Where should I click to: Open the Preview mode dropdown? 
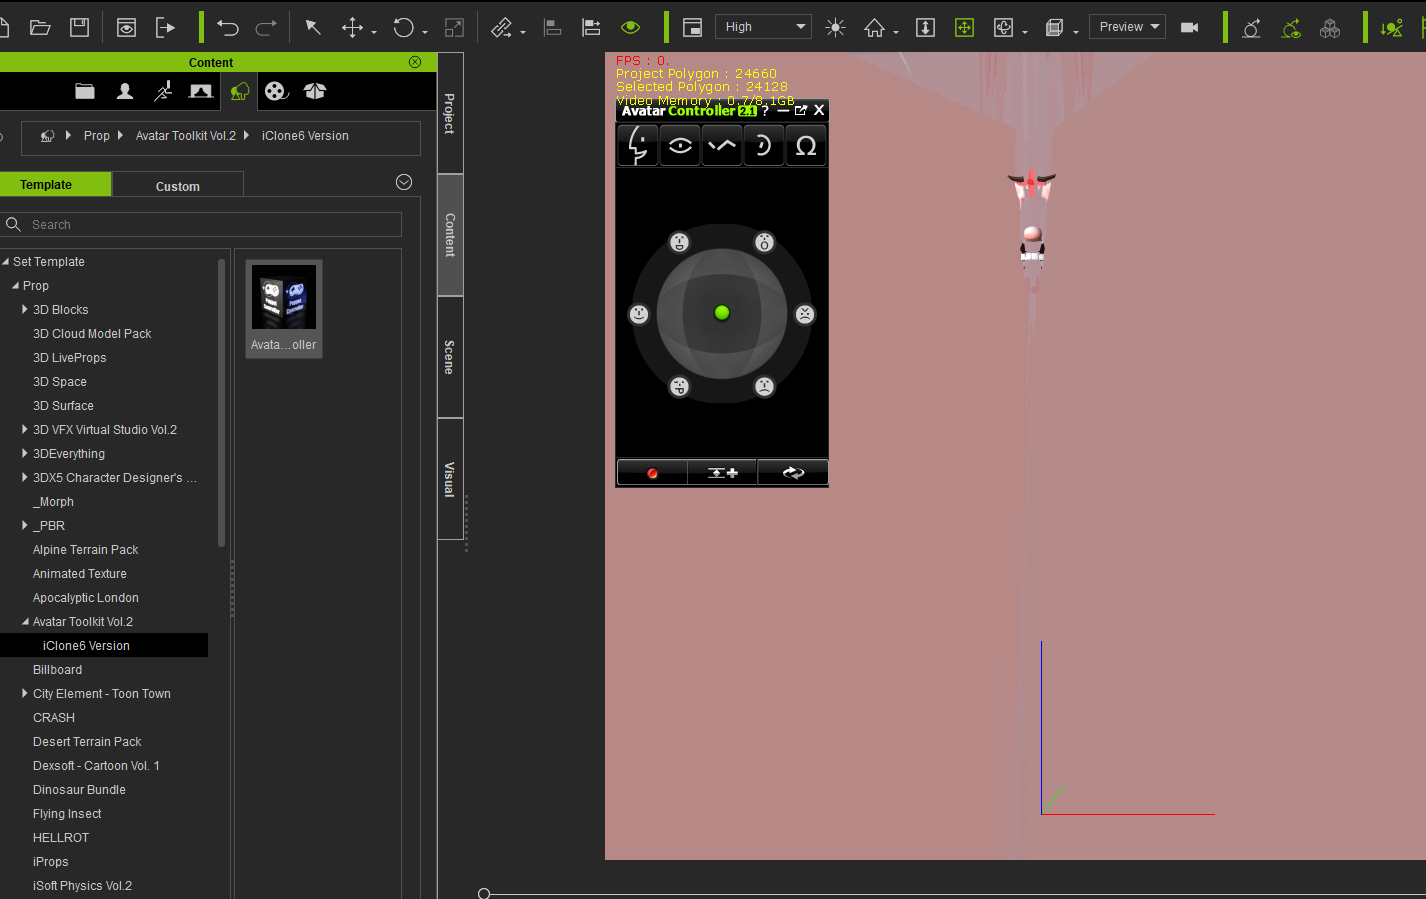click(1127, 27)
